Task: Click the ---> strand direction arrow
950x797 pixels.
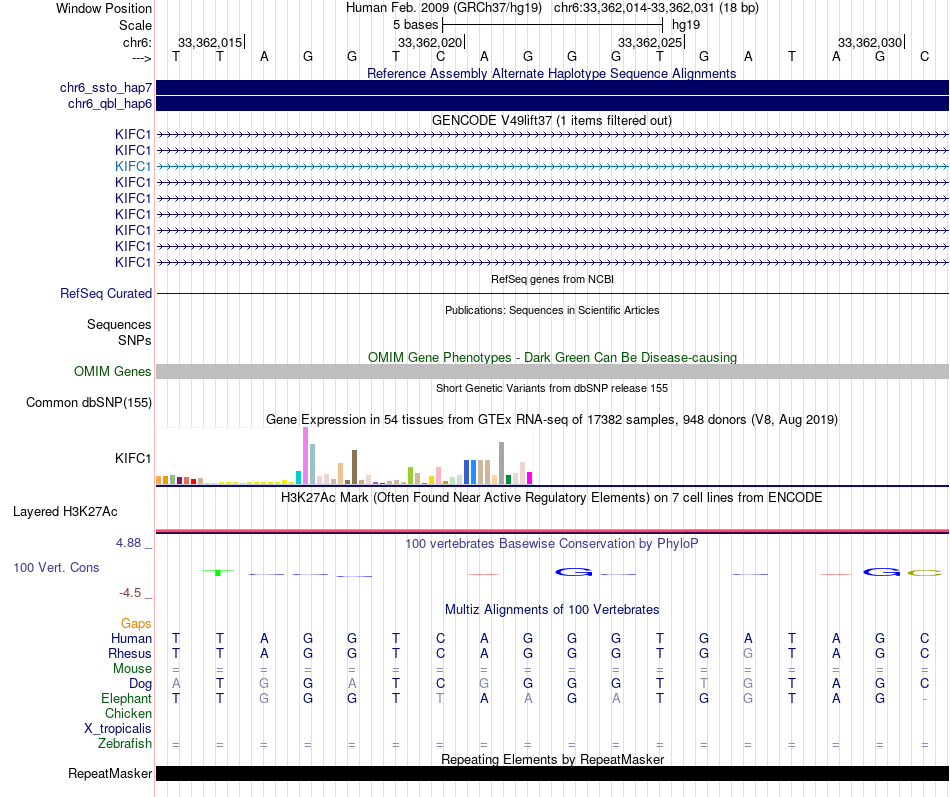Action: pyautogui.click(x=141, y=58)
